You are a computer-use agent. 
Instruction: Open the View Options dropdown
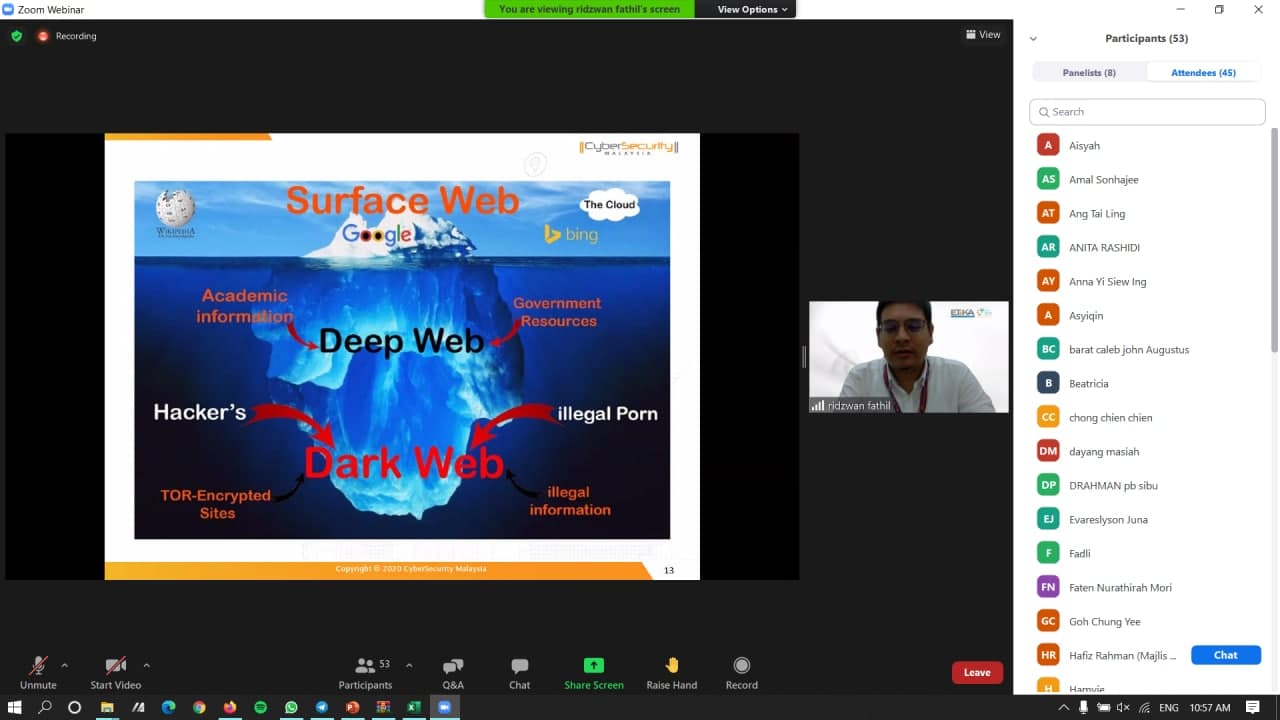pos(753,9)
